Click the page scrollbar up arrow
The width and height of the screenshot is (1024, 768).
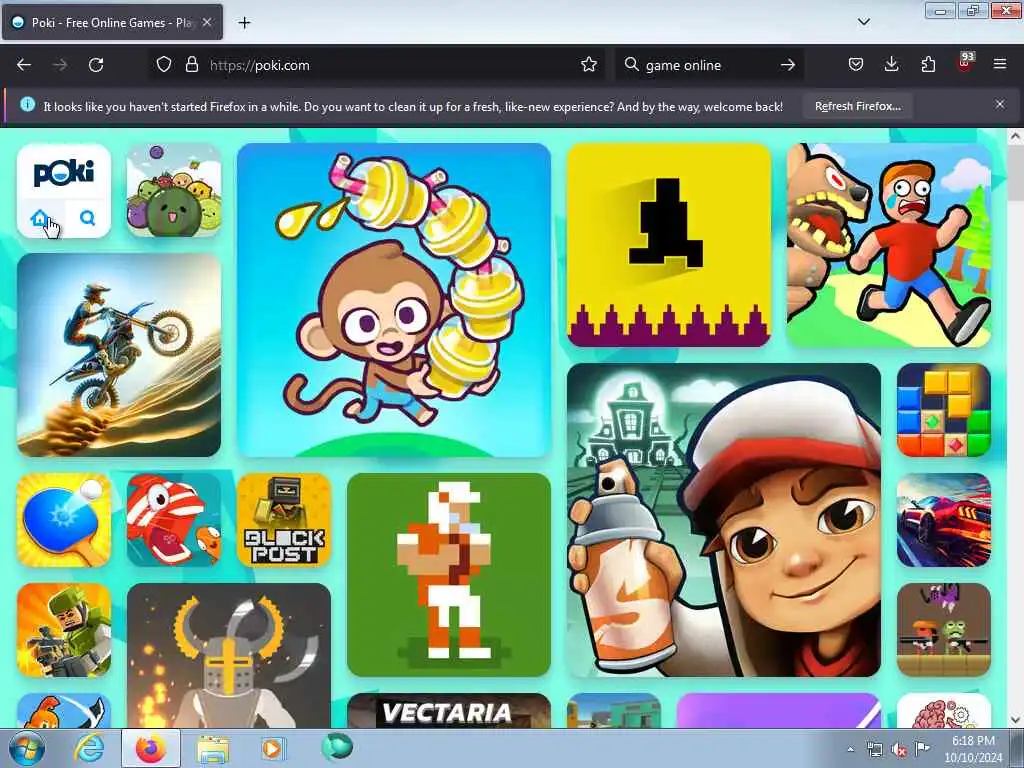(1015, 137)
